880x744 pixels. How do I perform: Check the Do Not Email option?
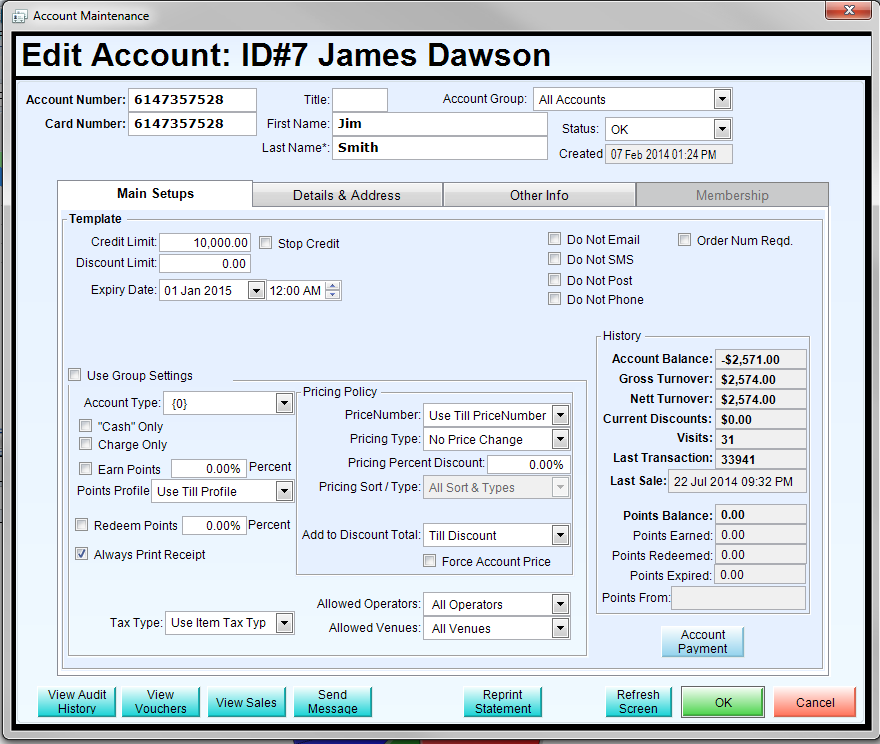[554, 240]
